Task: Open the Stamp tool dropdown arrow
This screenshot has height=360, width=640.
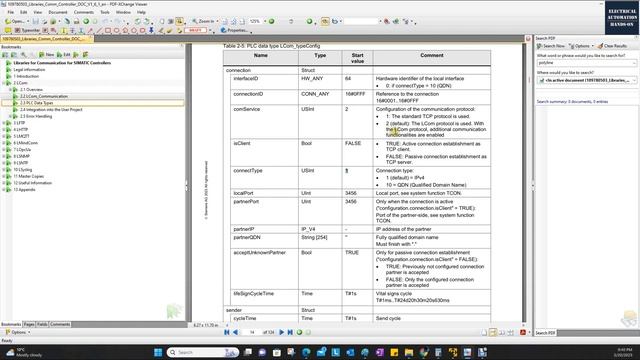Action: [x=210, y=31]
